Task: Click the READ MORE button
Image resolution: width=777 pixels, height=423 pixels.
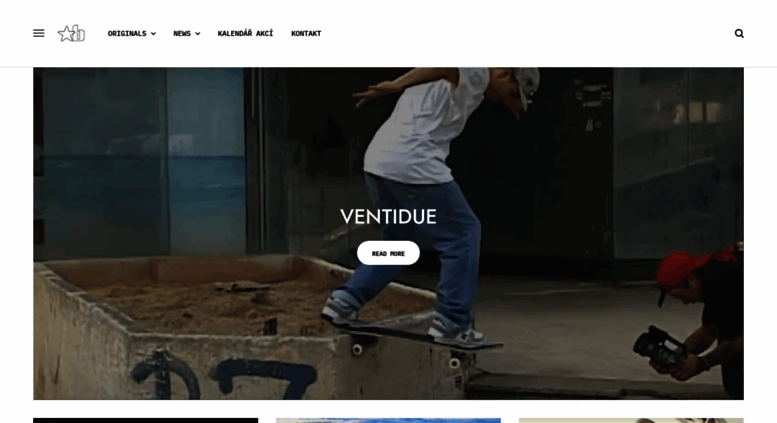Action: [x=388, y=253]
